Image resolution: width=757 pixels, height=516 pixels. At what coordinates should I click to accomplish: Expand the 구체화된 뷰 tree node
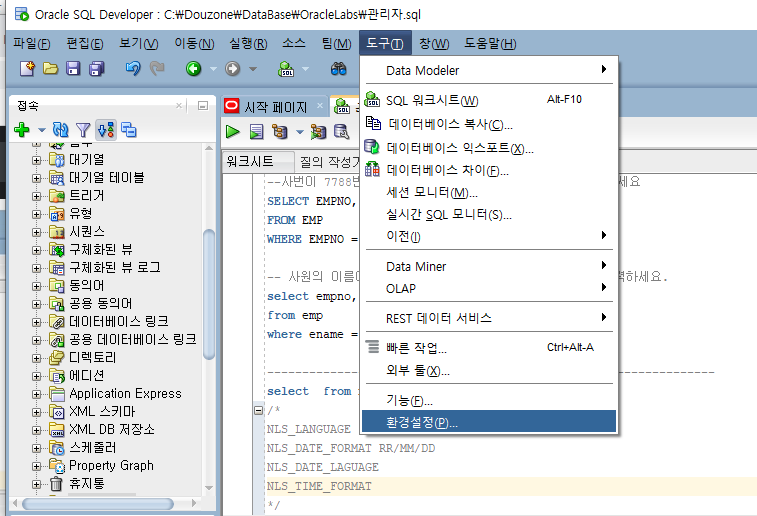[x=37, y=250]
